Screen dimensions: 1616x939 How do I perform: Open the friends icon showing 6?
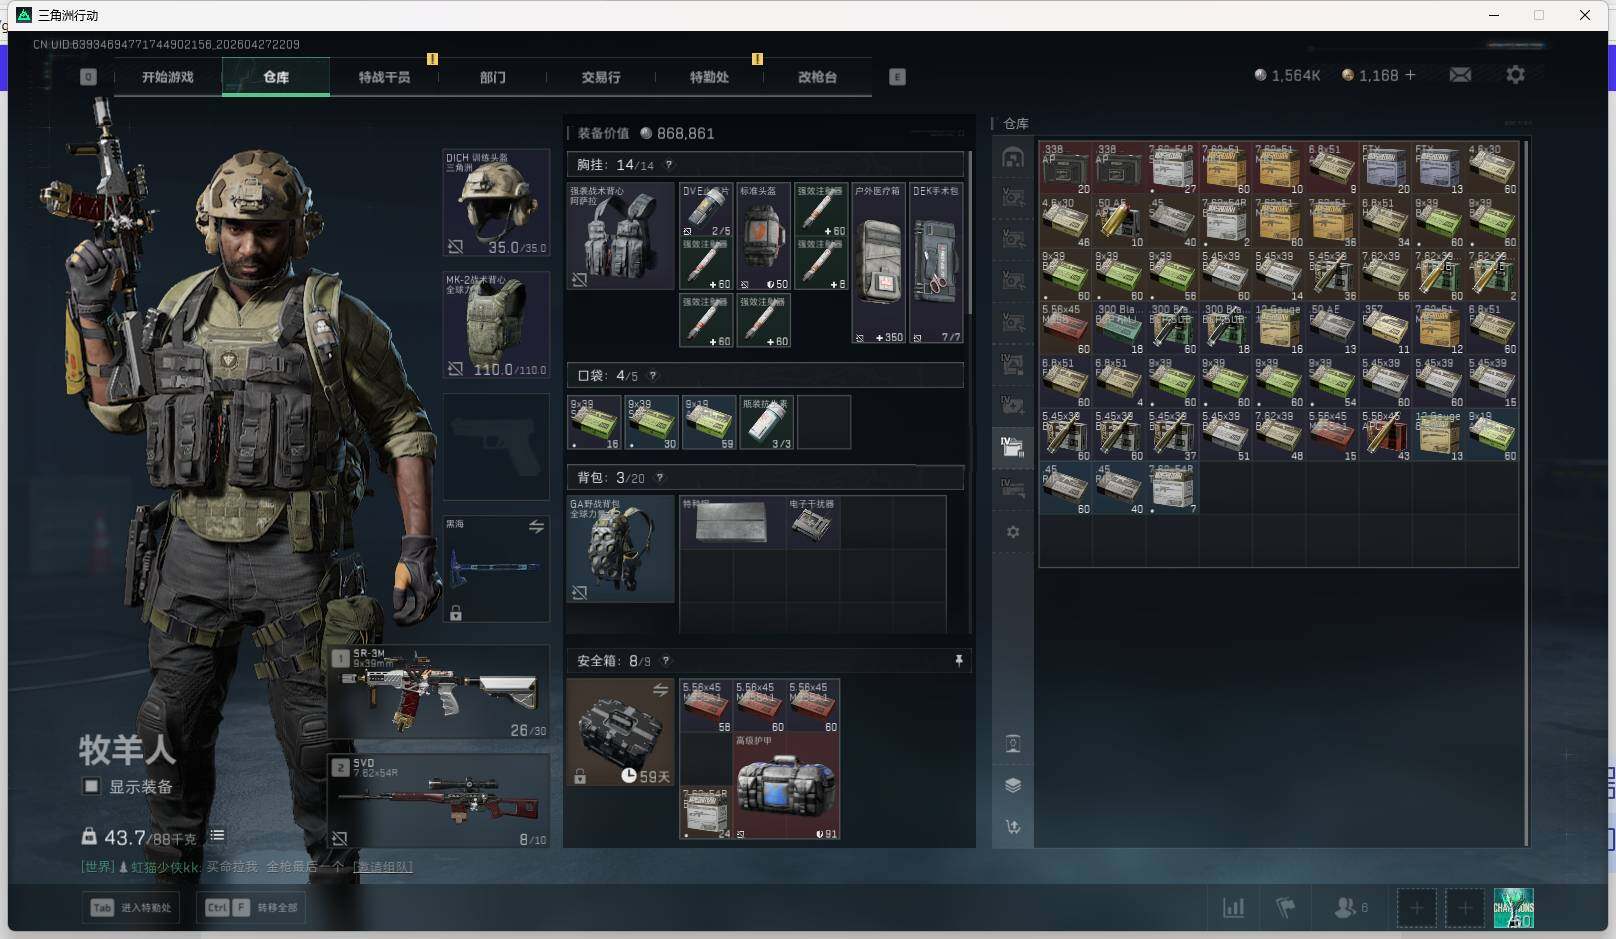point(1350,908)
